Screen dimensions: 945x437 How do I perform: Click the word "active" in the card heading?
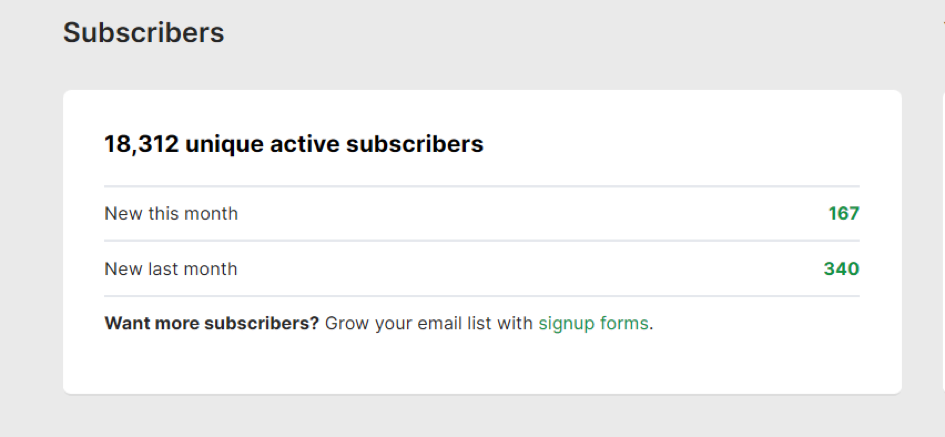(305, 144)
